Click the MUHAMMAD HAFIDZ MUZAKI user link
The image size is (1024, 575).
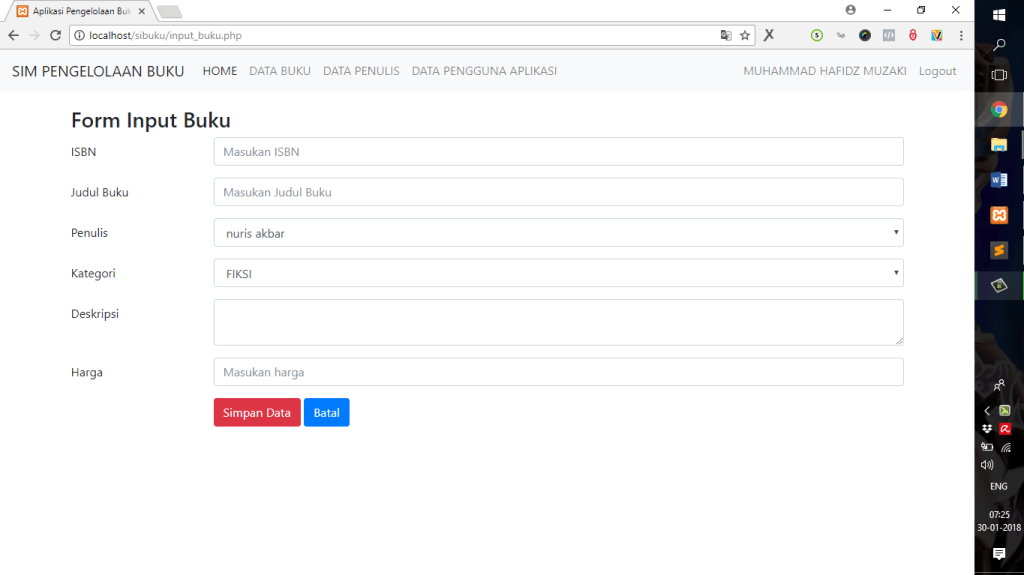click(825, 71)
